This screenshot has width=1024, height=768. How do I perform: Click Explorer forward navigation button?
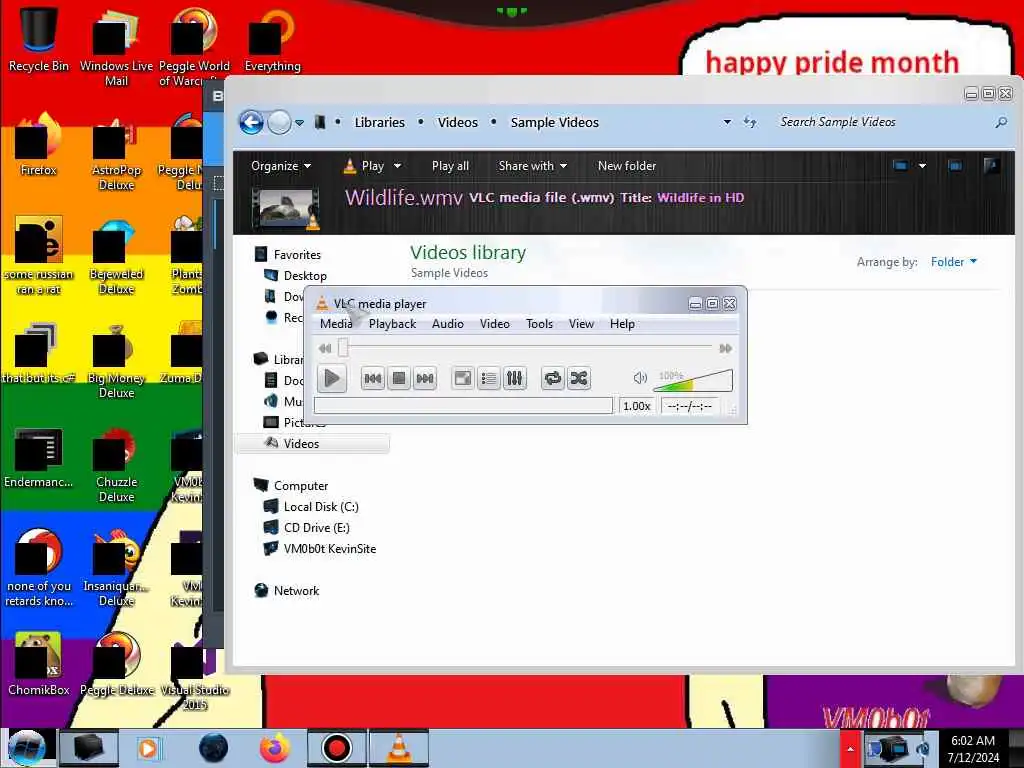[280, 122]
